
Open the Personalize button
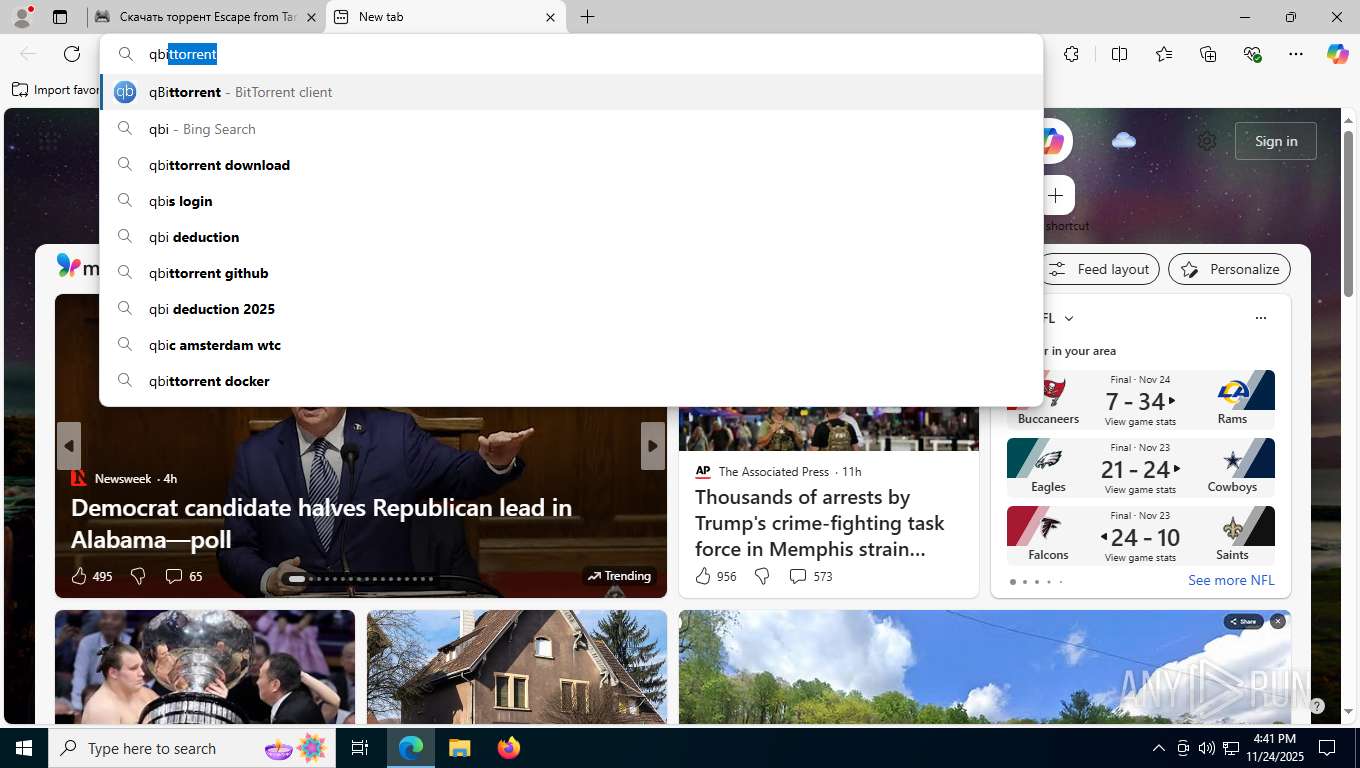tap(1229, 269)
